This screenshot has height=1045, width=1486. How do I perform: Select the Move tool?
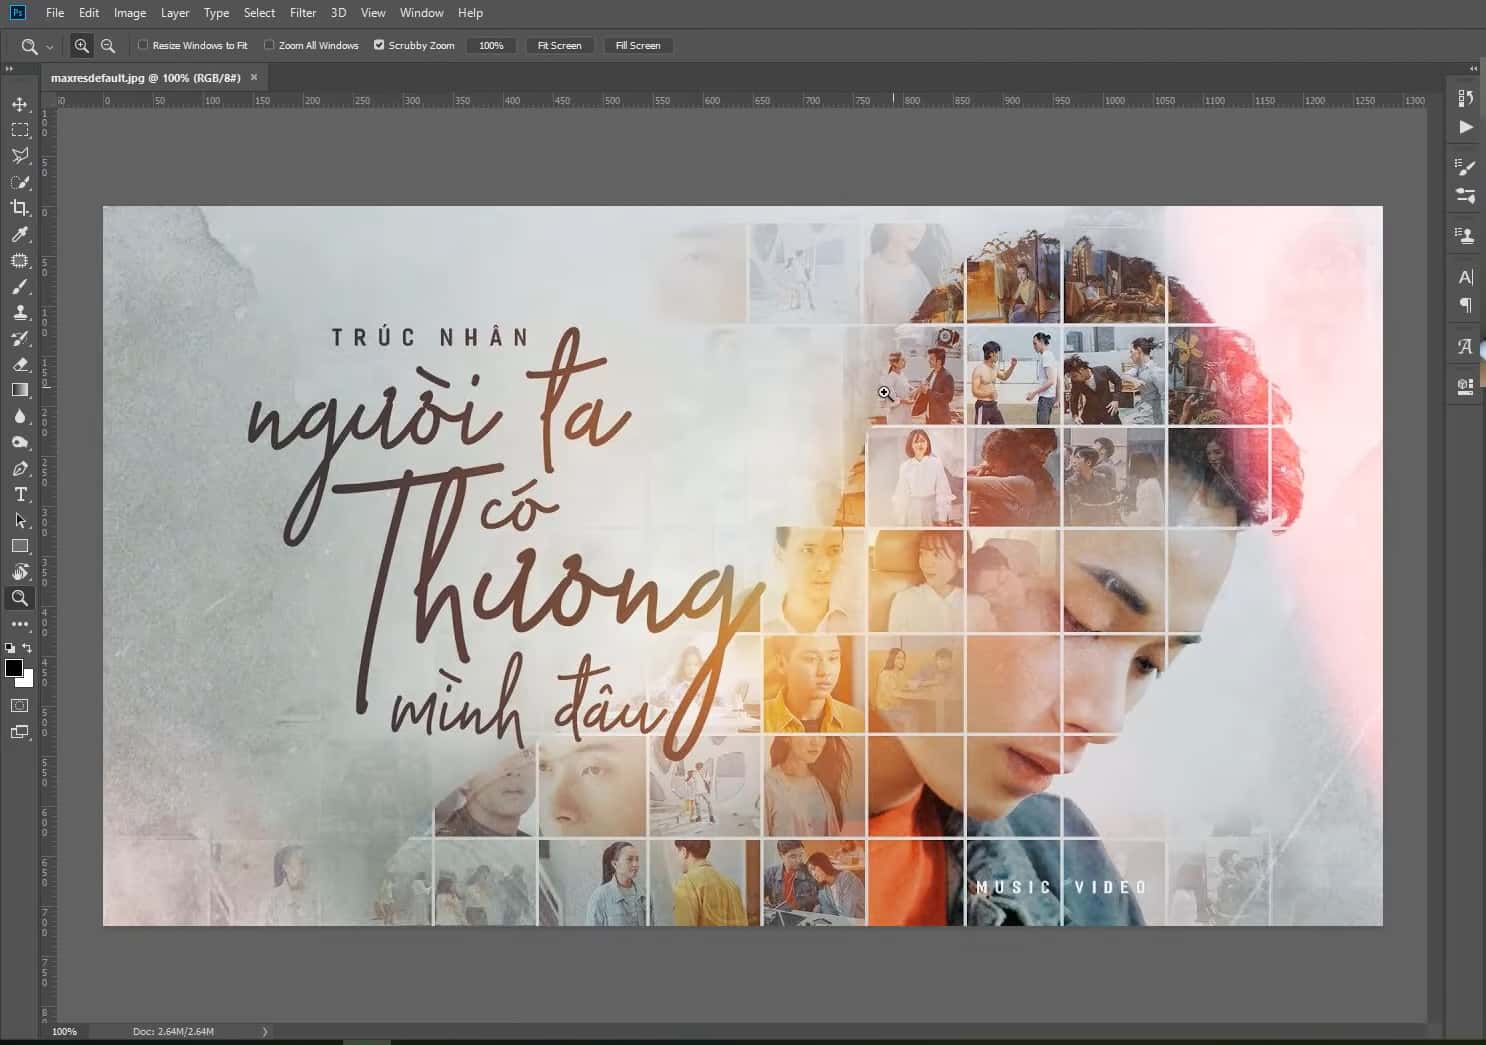point(20,104)
